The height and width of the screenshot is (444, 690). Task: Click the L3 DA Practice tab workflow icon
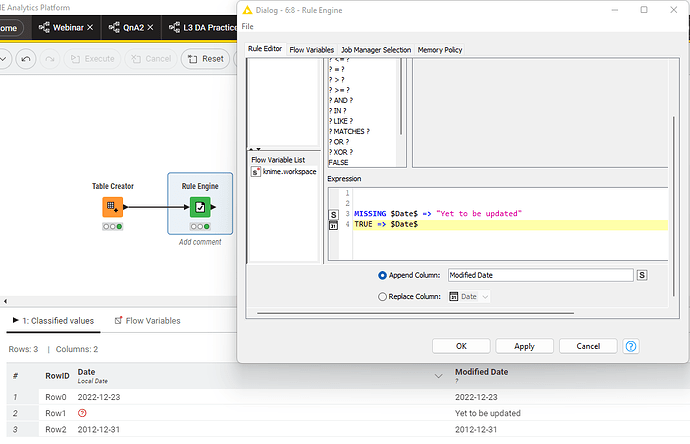tap(174, 27)
